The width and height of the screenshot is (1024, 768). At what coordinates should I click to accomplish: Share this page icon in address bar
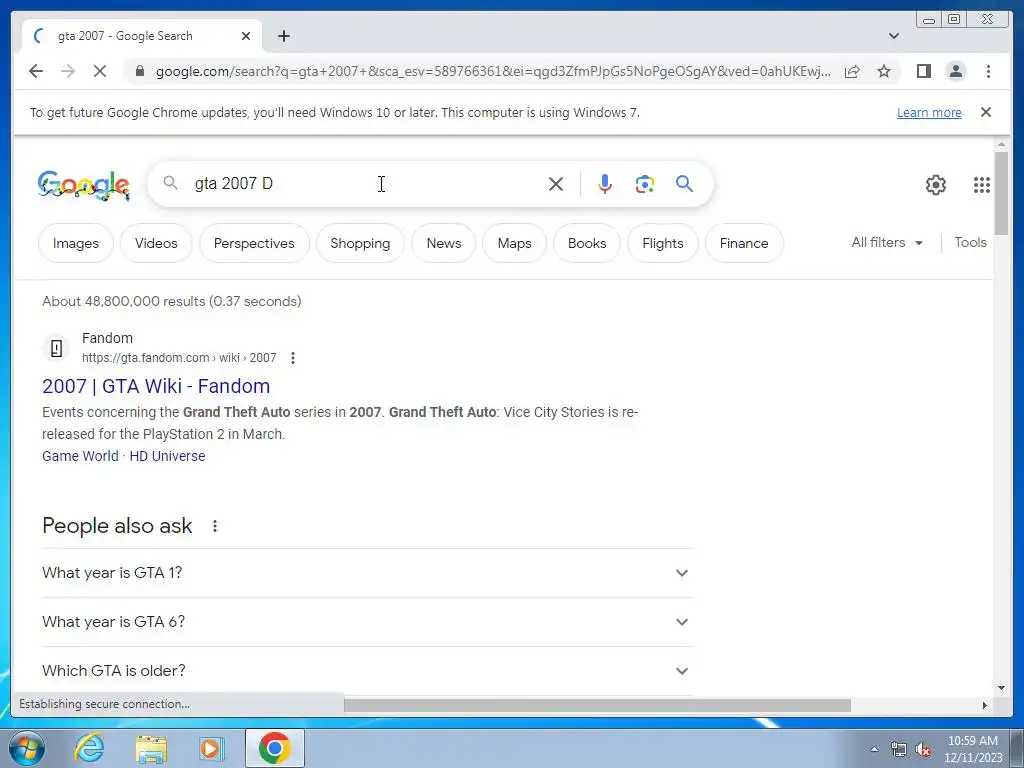[852, 71]
